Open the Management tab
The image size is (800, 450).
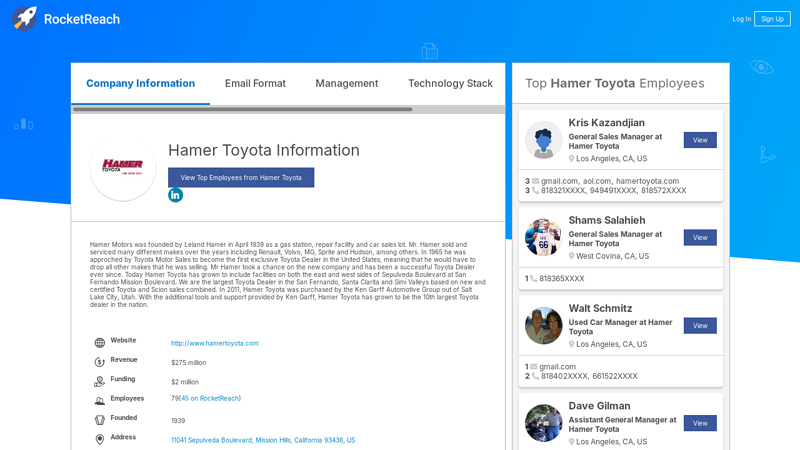pos(347,83)
